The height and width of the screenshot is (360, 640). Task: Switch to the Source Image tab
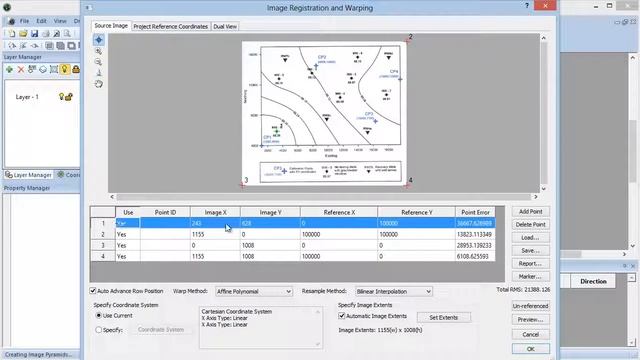pos(111,26)
